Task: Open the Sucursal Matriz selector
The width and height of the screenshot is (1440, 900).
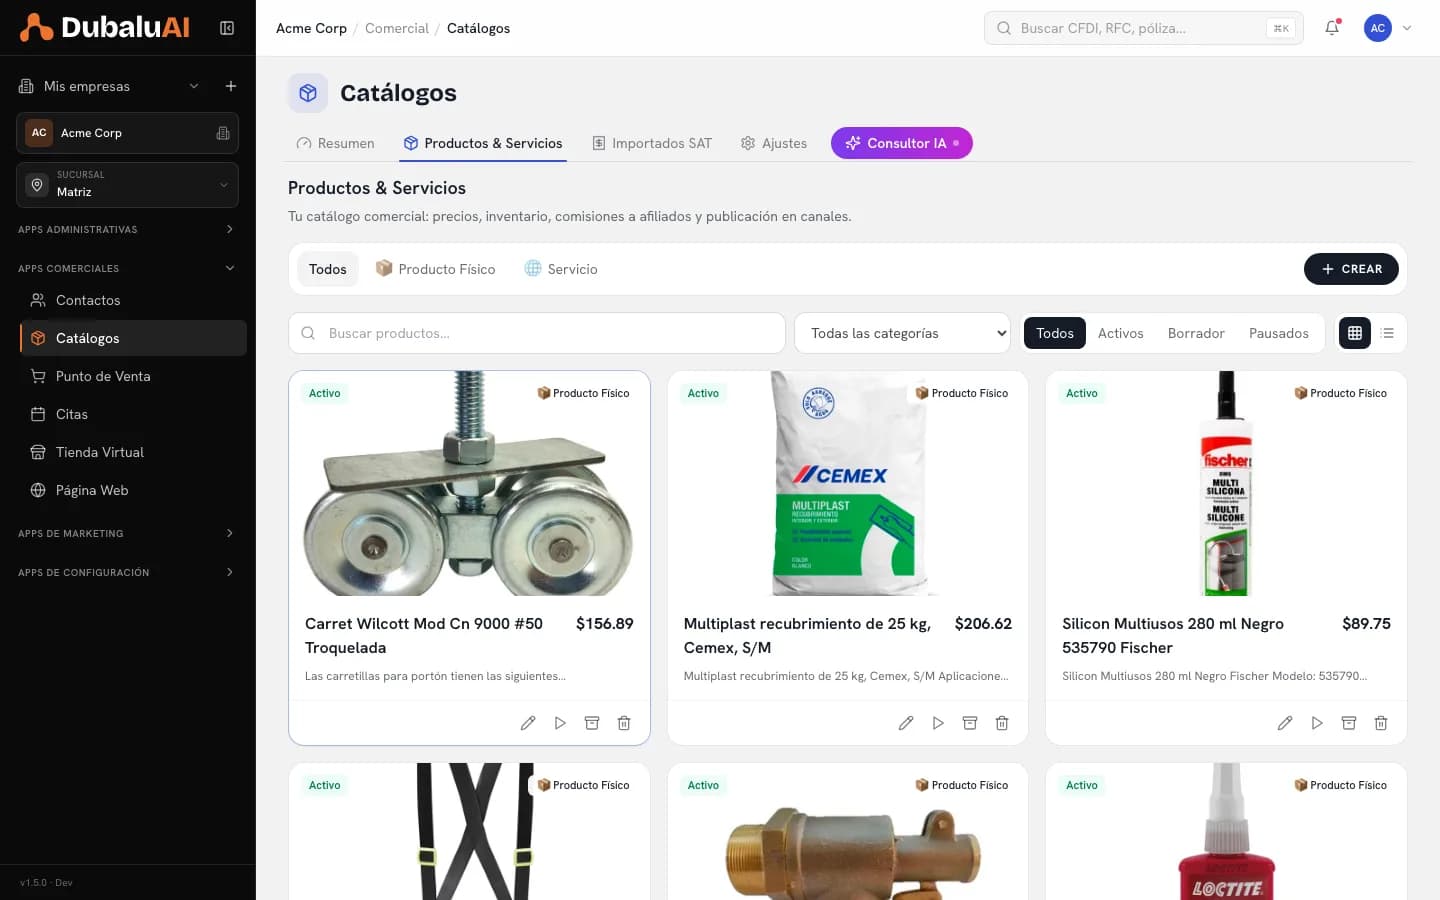Action: coord(127,185)
